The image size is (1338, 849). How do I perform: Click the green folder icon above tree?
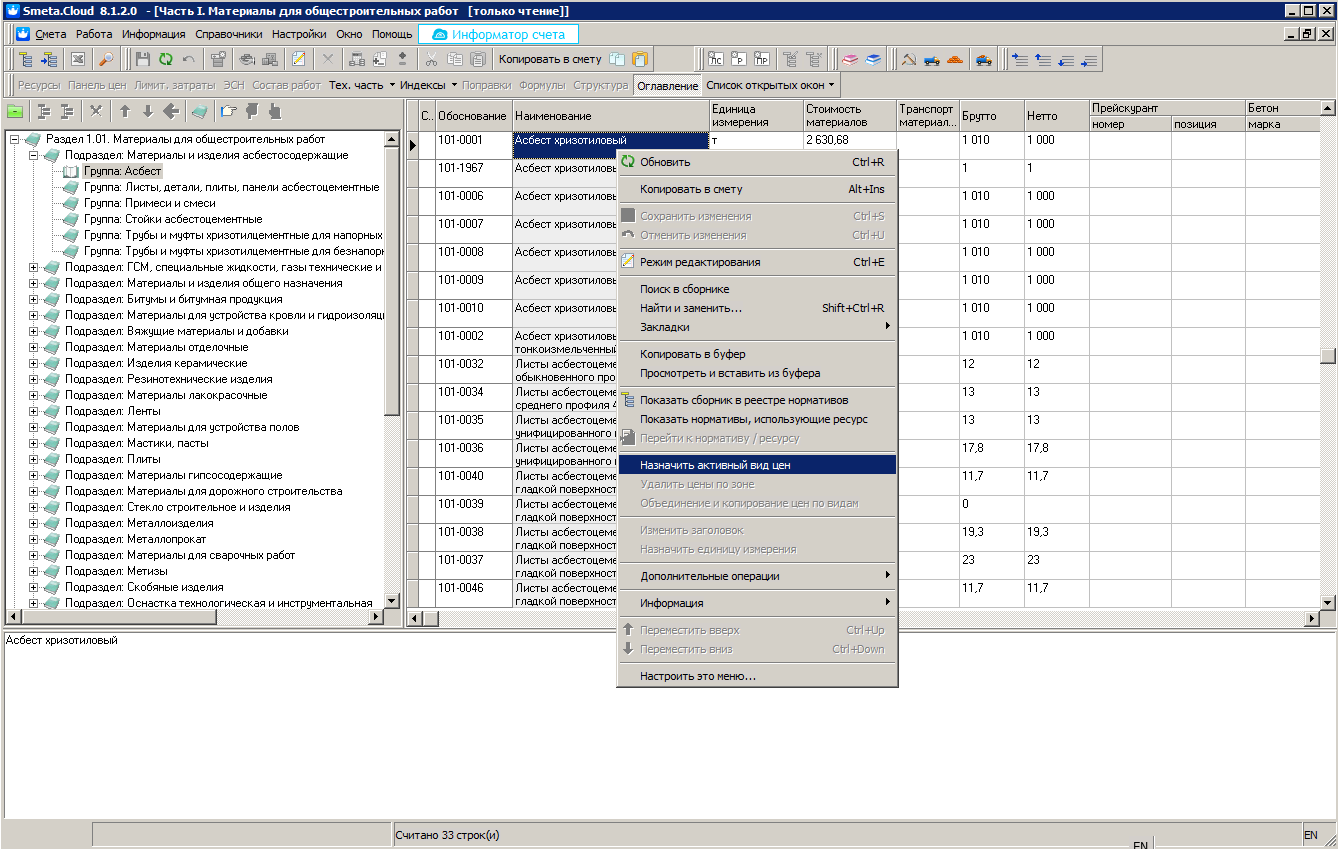15,111
